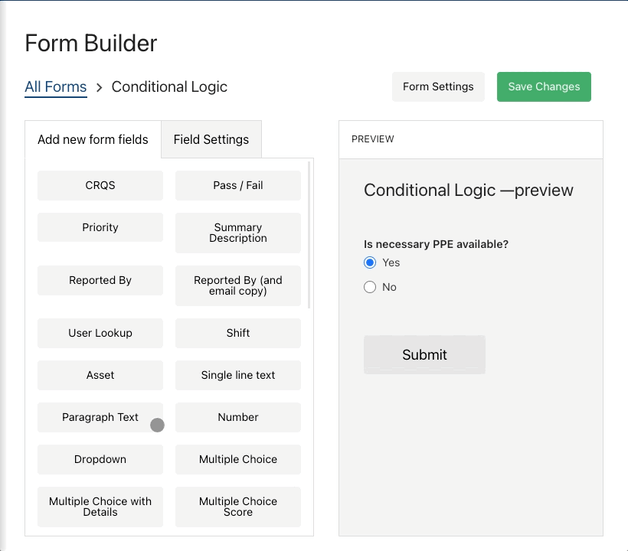Viewport: 628px width, 551px height.
Task: Add Multiple Choice with Details field
Action: [100, 507]
